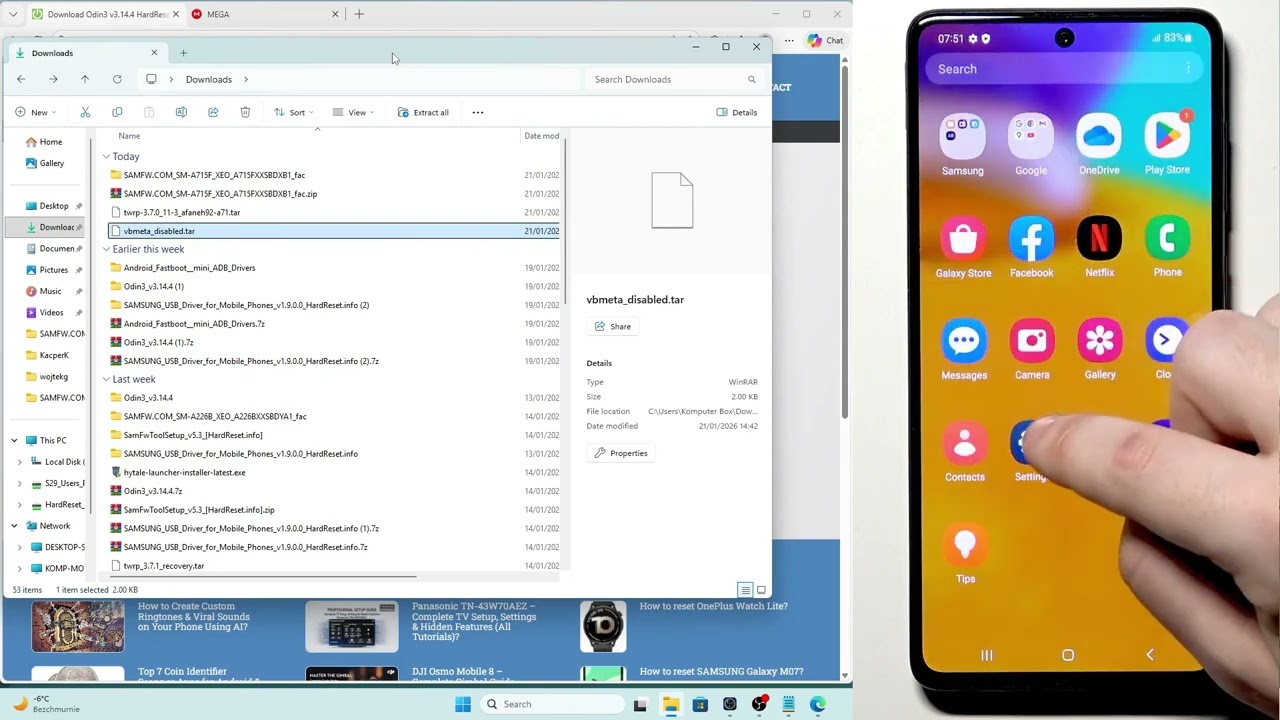Open OneDrive app on the phone
Screen dimensions: 1280x720
pyautogui.click(x=1099, y=144)
